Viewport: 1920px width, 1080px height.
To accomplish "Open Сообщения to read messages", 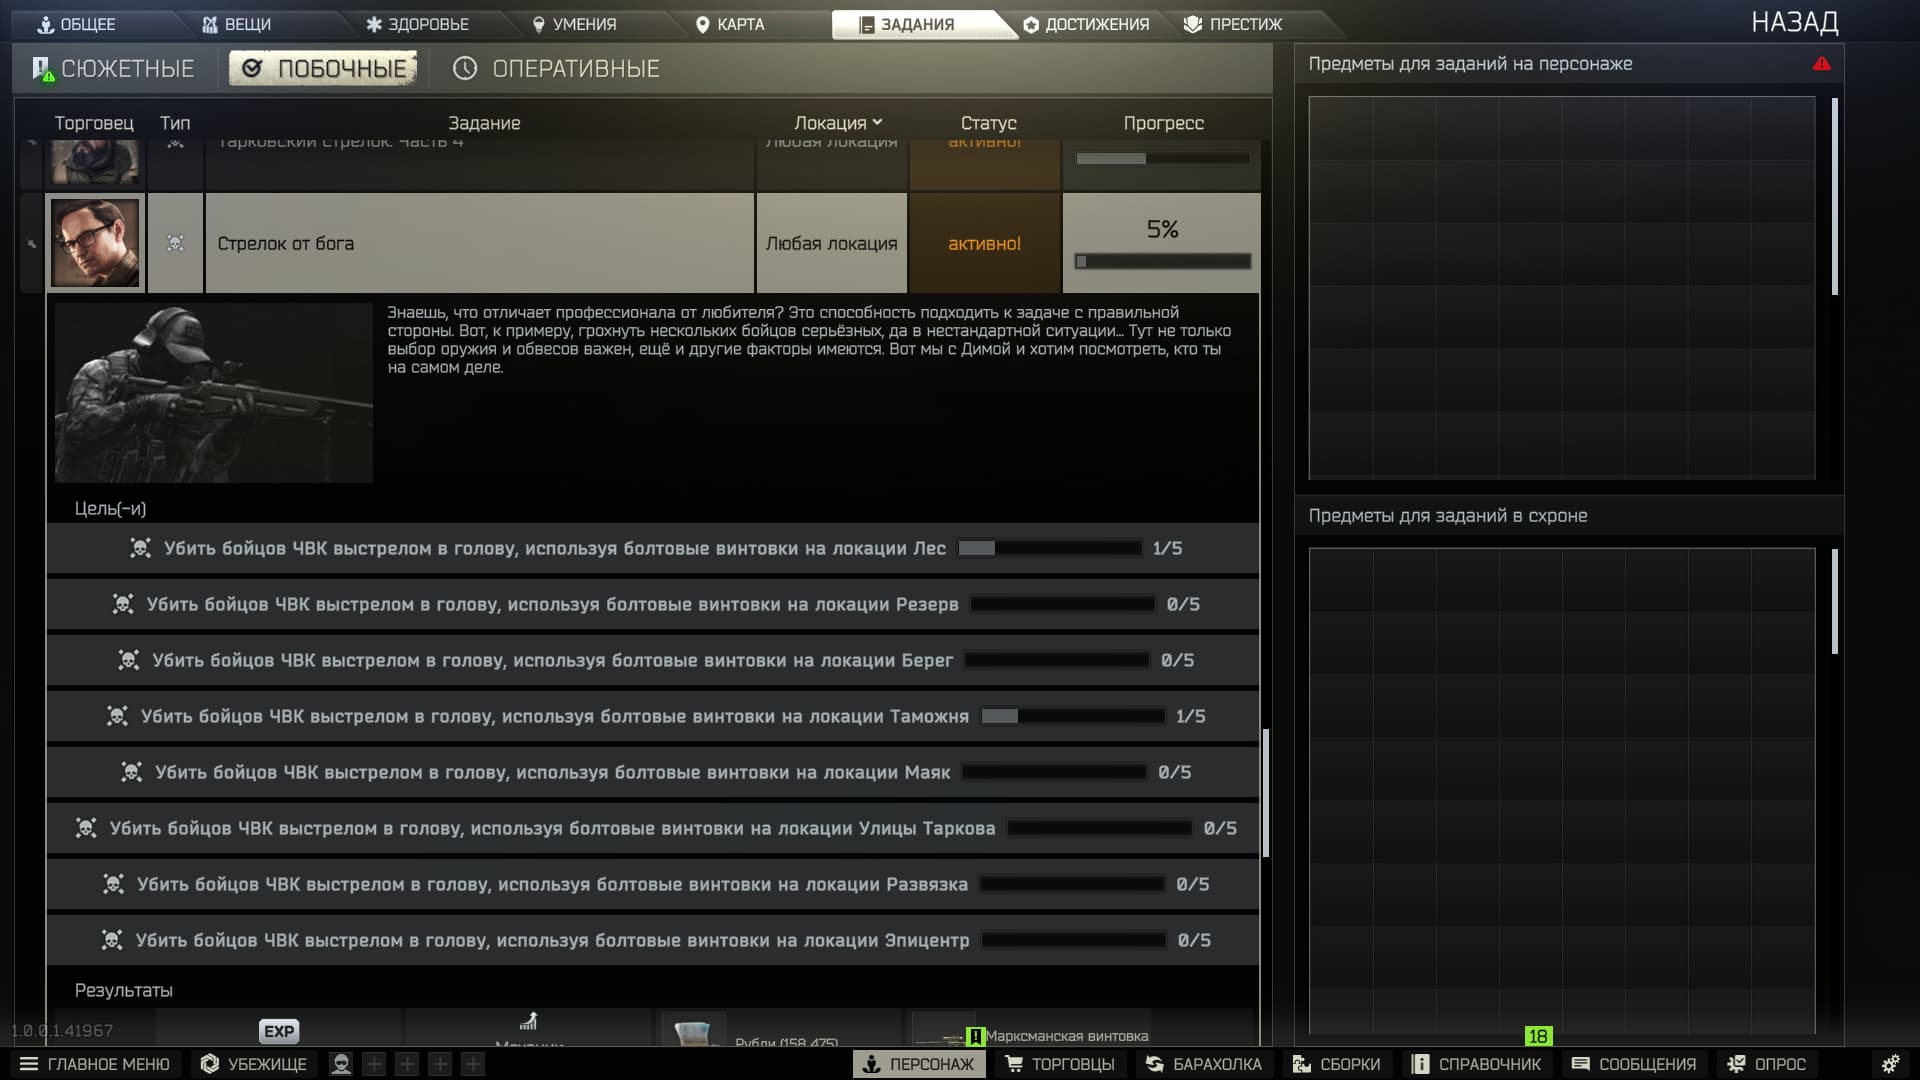I will (1635, 1063).
